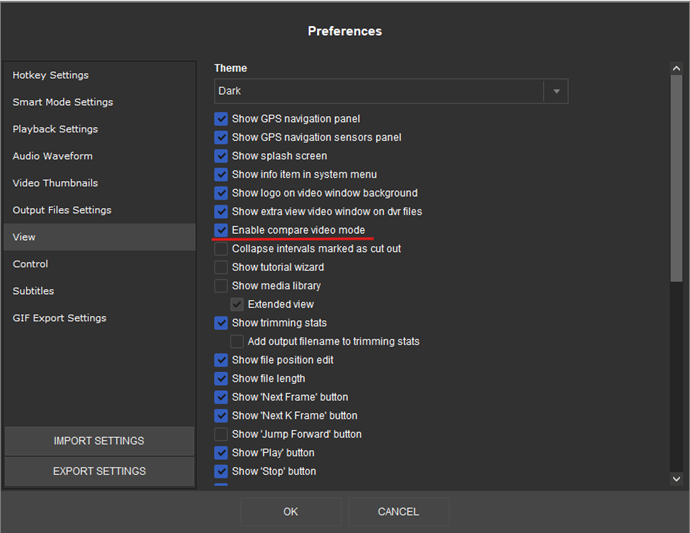Viewport: 690px width, 533px height.
Task: Toggle Show file length checkbox
Action: (221, 379)
